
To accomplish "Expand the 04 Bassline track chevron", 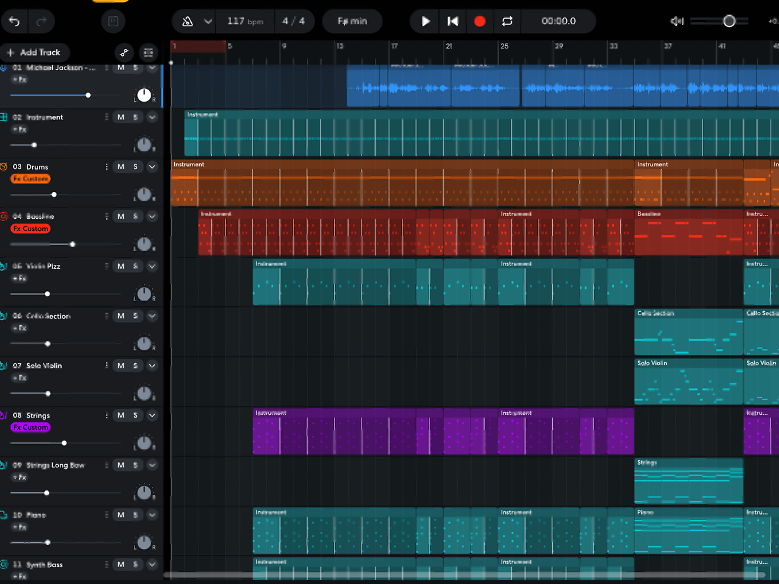I will click(152, 217).
